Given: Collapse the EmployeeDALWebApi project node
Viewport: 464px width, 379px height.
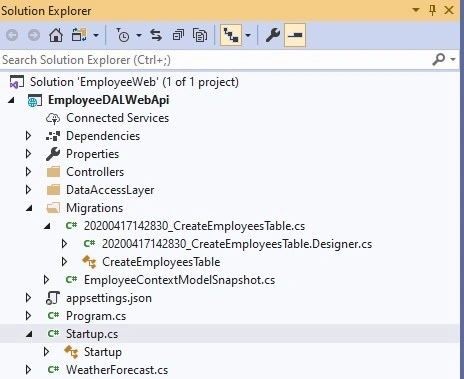Looking at the screenshot, I should point(11,100).
